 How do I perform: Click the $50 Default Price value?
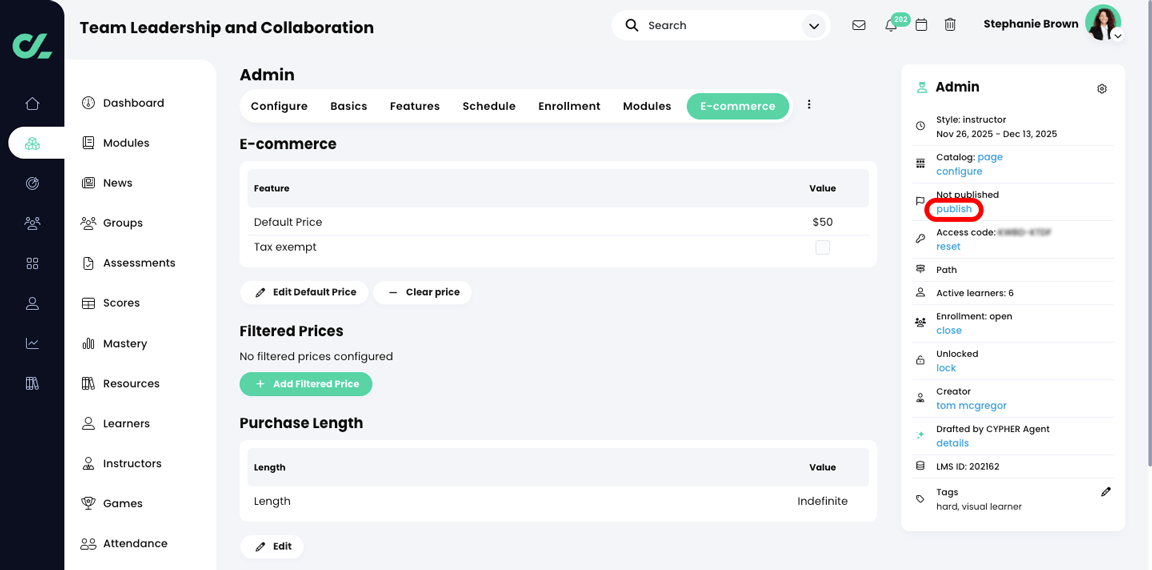coord(823,222)
